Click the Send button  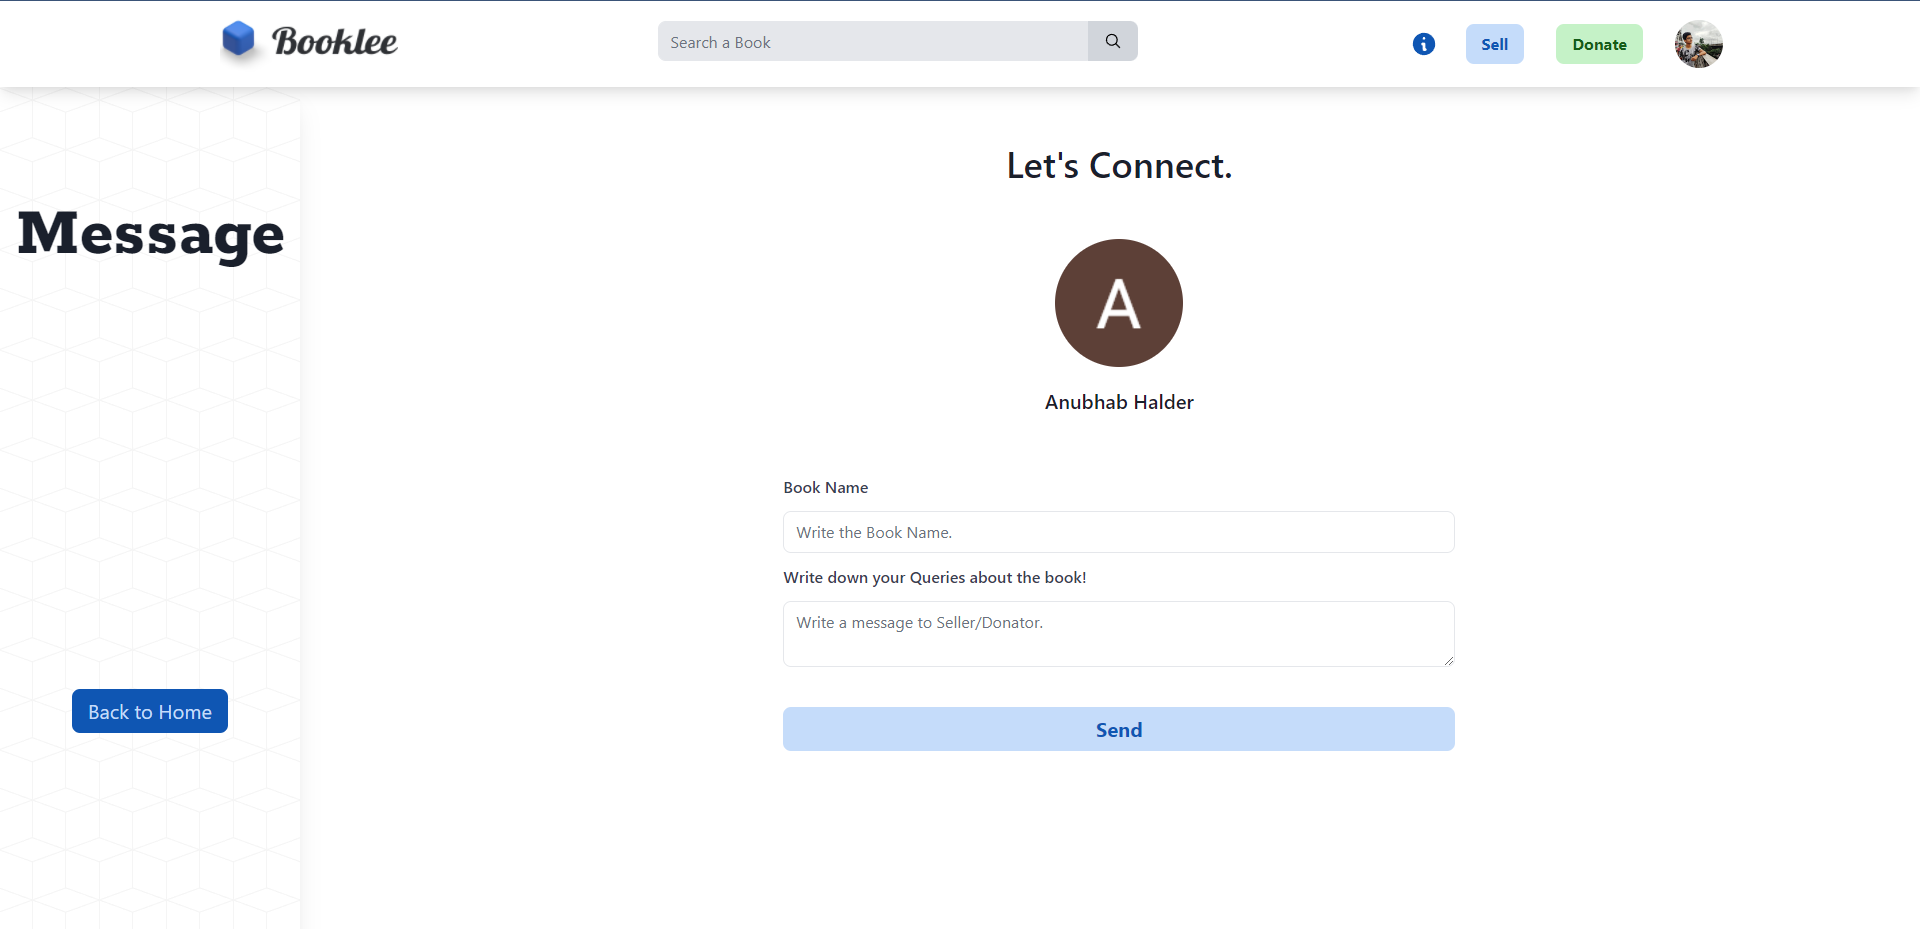1119,729
